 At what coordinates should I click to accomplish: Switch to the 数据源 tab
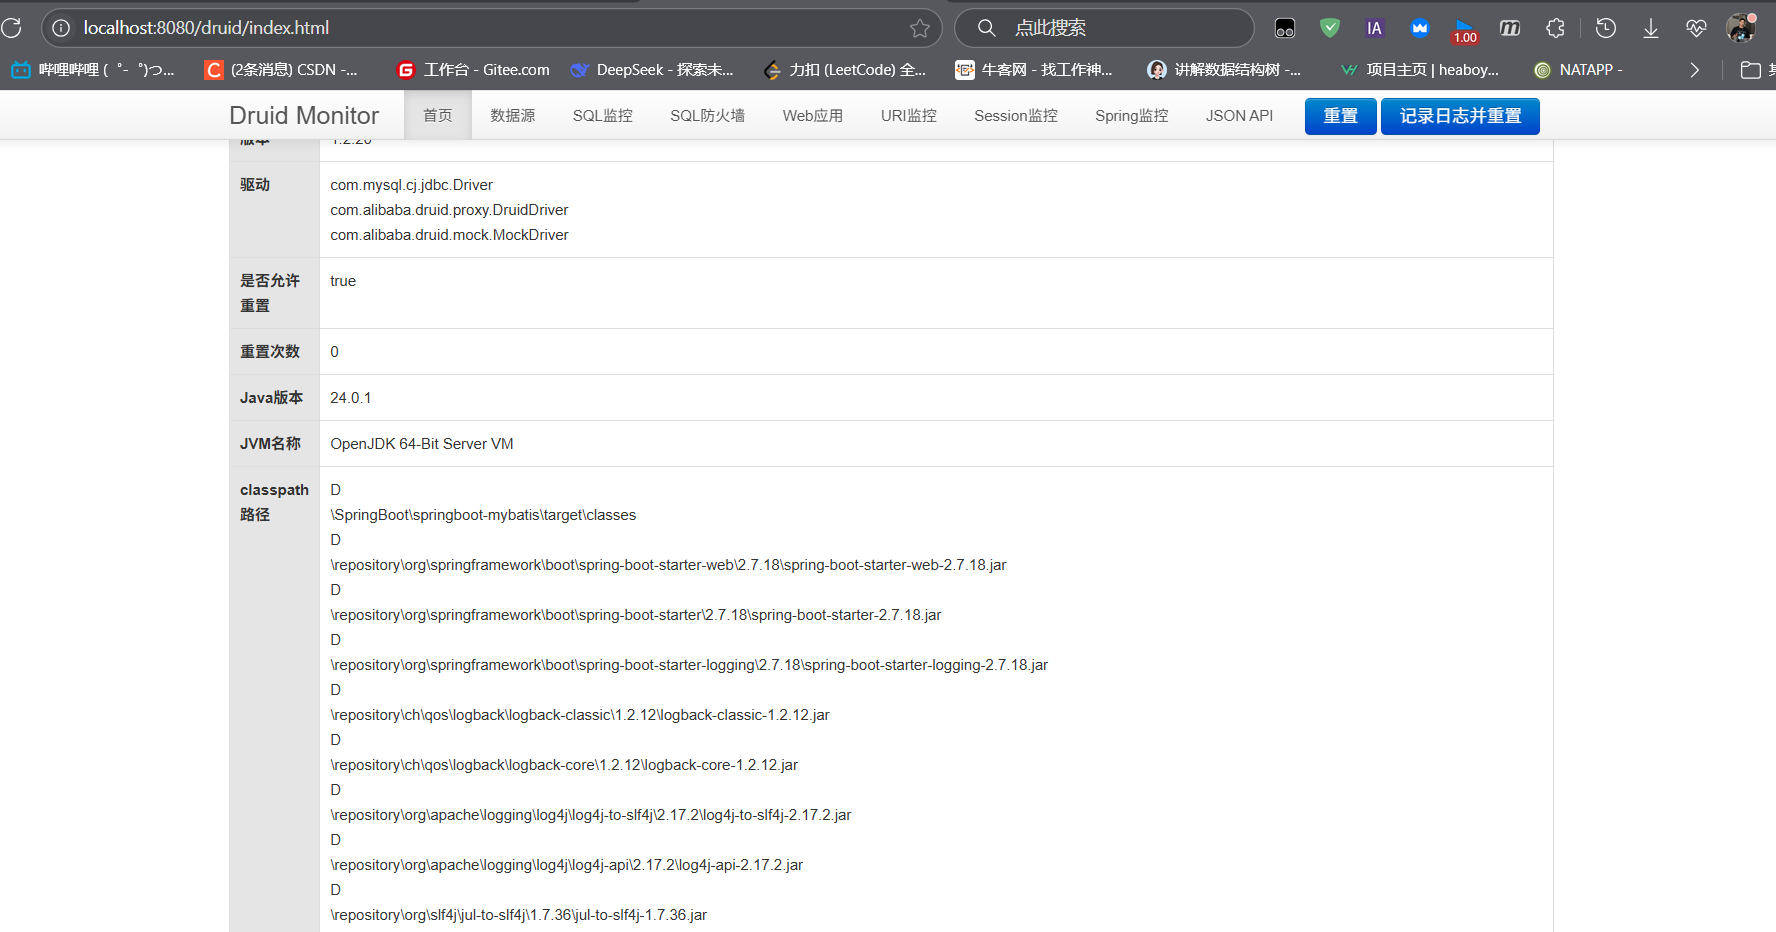(513, 116)
